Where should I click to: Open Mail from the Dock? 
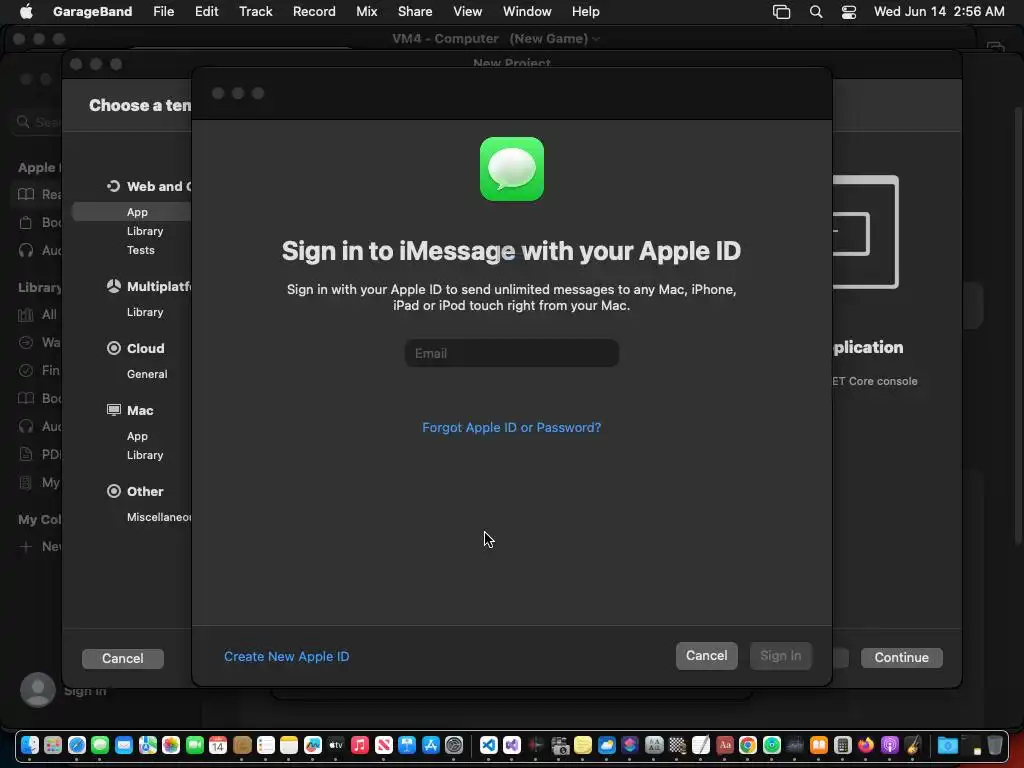[x=123, y=745]
